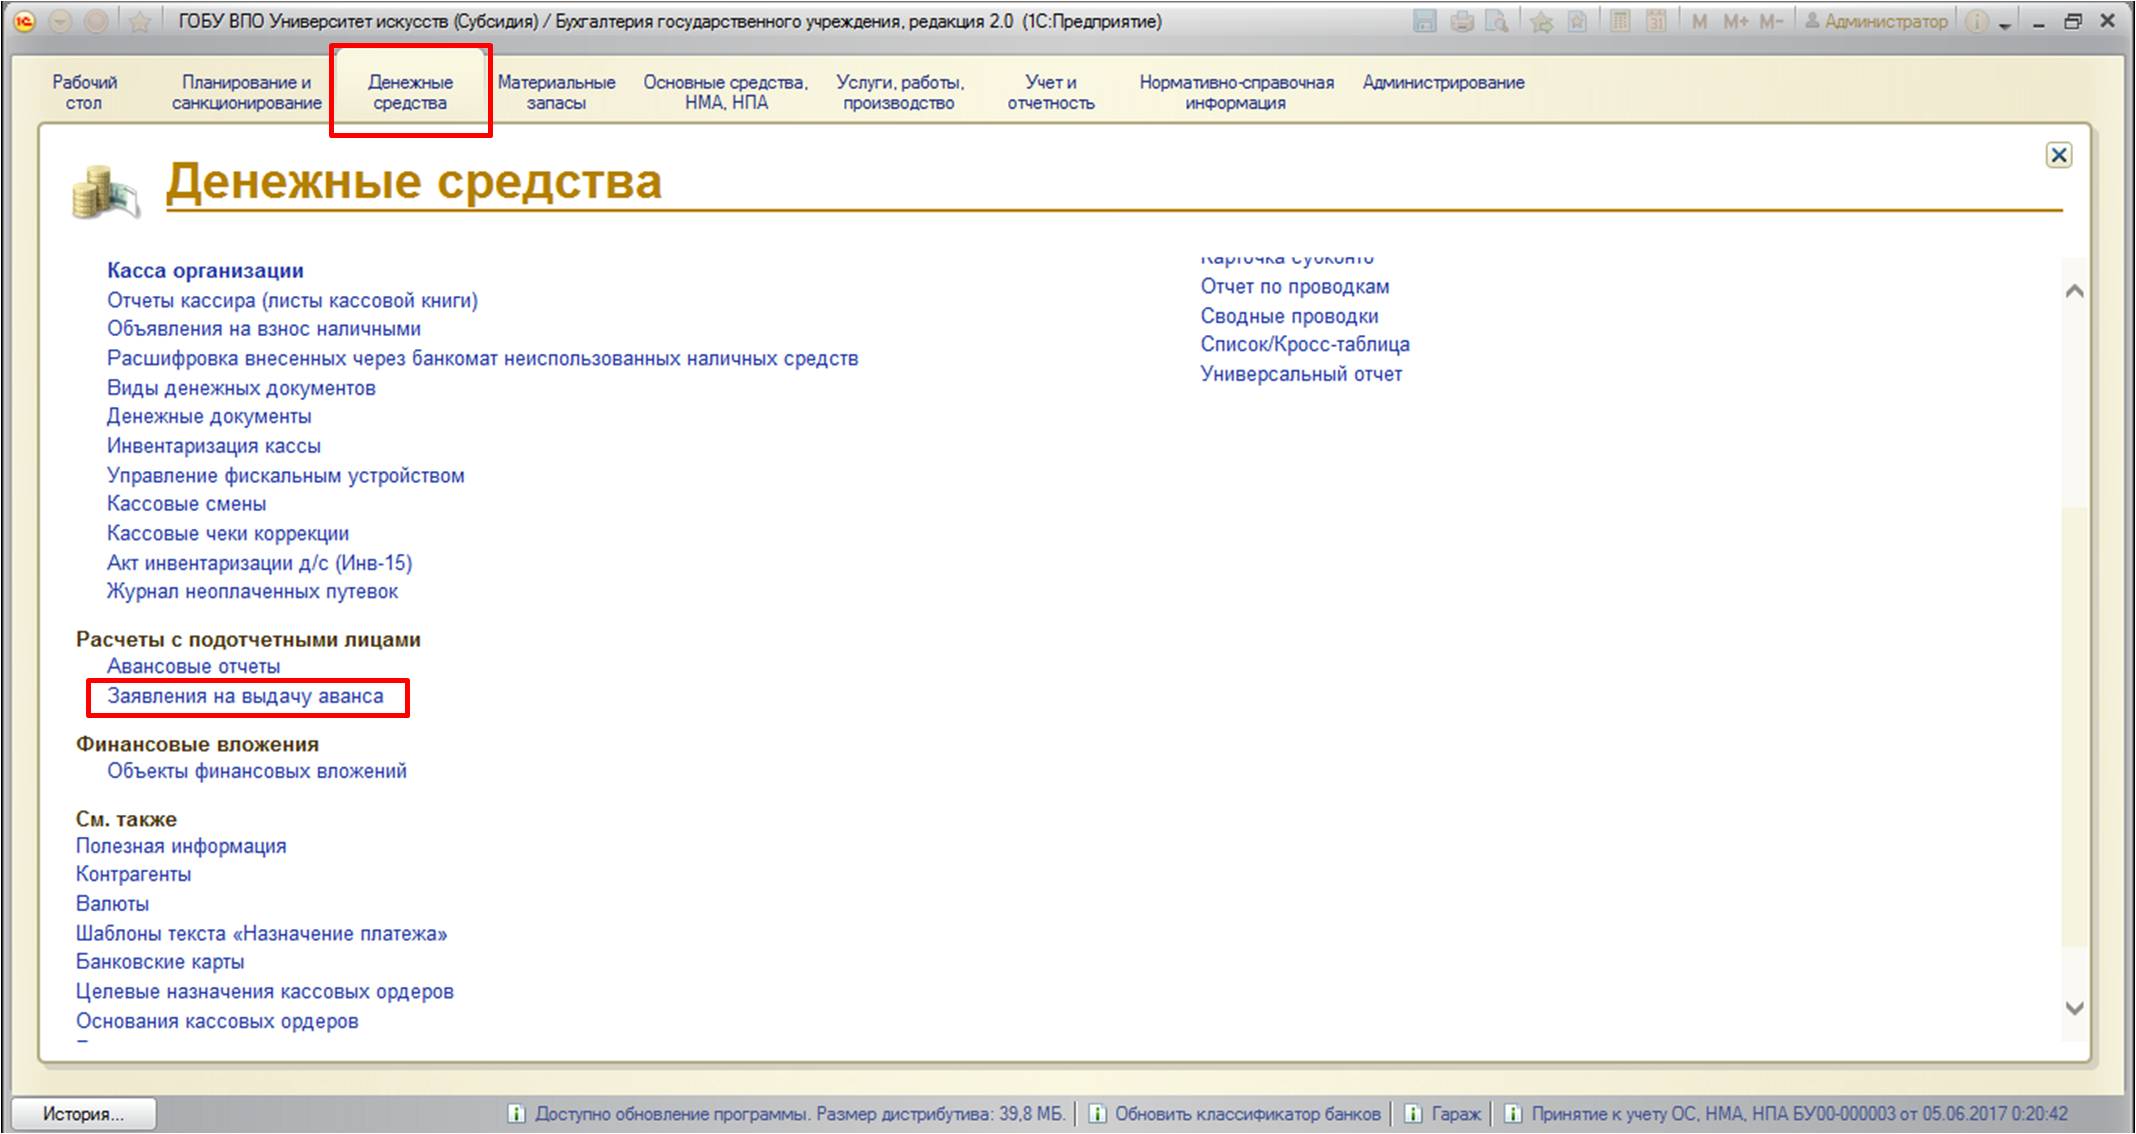This screenshot has width=2136, height=1134.
Task: Open Объявления на взнос наличными
Action: [264, 329]
